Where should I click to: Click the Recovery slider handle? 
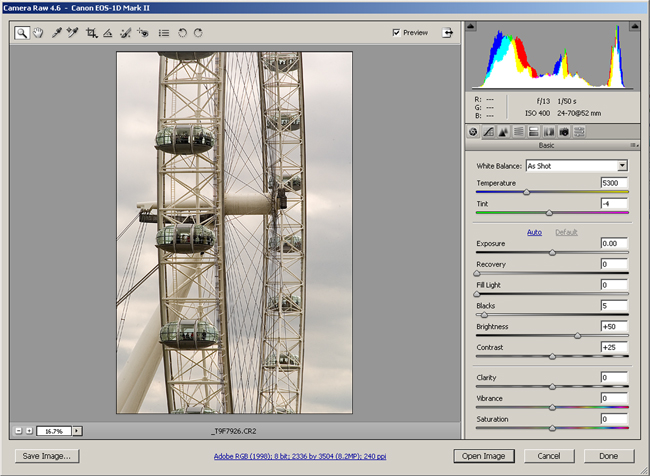click(x=477, y=273)
